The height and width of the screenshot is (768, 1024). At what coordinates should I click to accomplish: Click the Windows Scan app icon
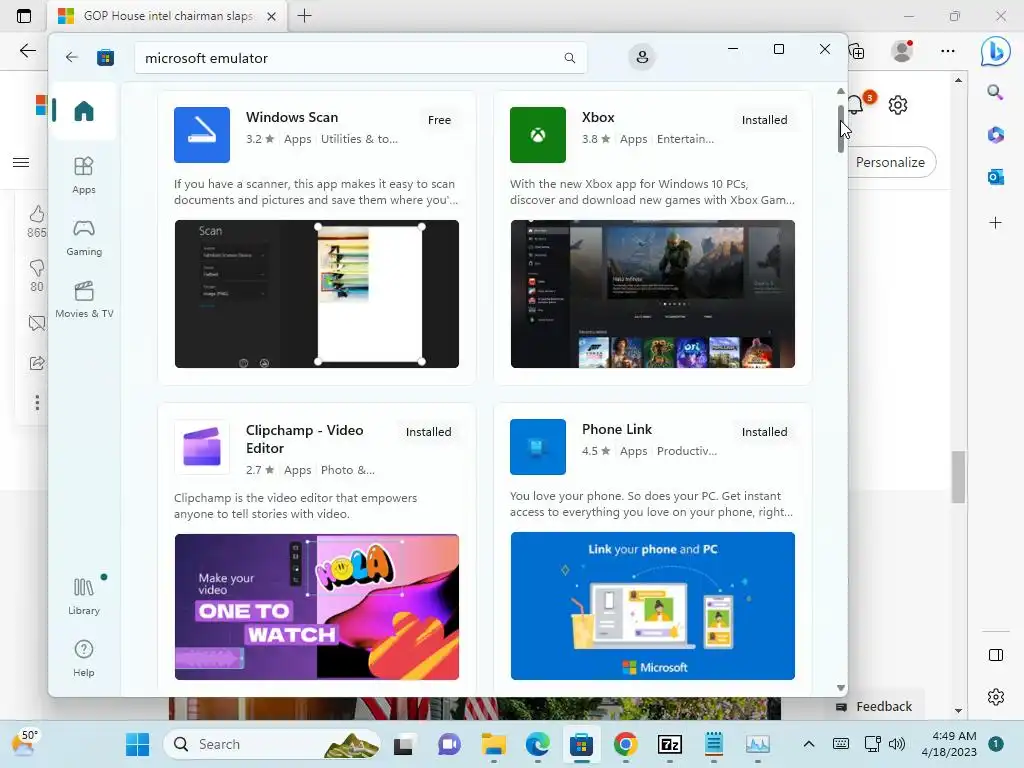click(x=202, y=135)
